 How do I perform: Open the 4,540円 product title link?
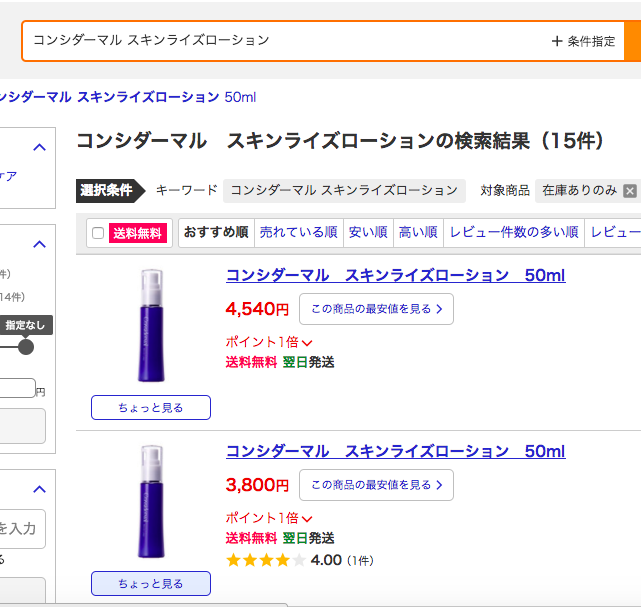(x=396, y=276)
